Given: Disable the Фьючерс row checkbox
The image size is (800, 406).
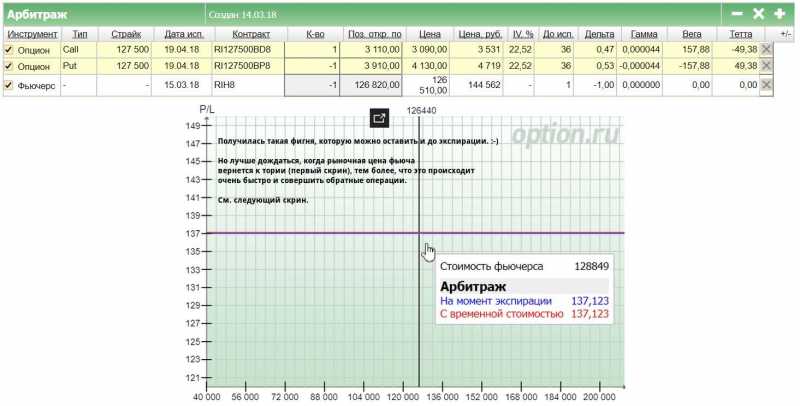Looking at the screenshot, I should tap(9, 85).
